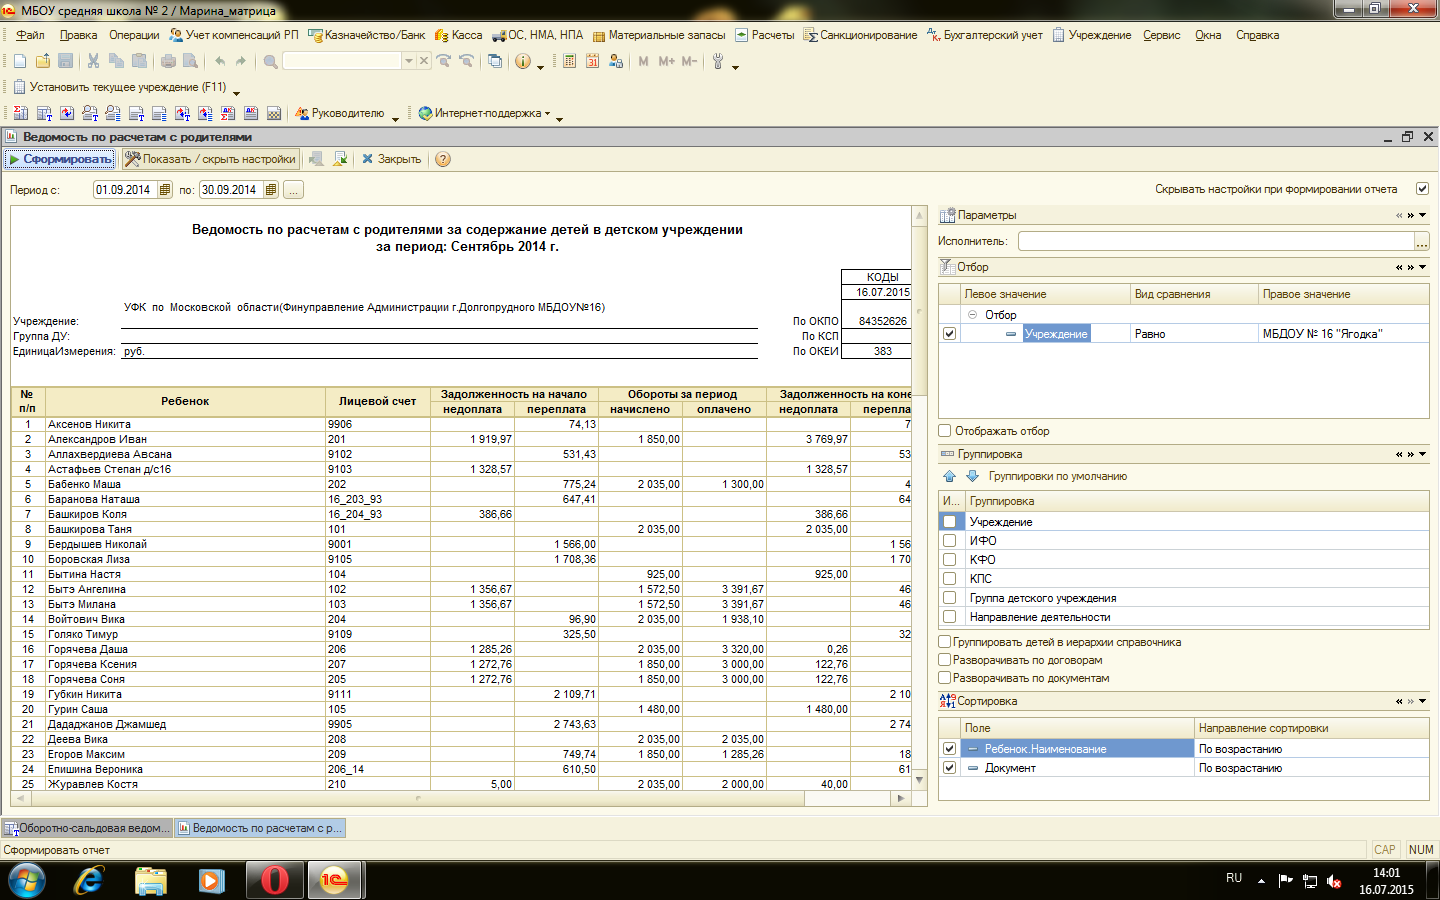The height and width of the screenshot is (900, 1440).
Task: Launch Opera browser from the taskbar
Action: point(274,880)
